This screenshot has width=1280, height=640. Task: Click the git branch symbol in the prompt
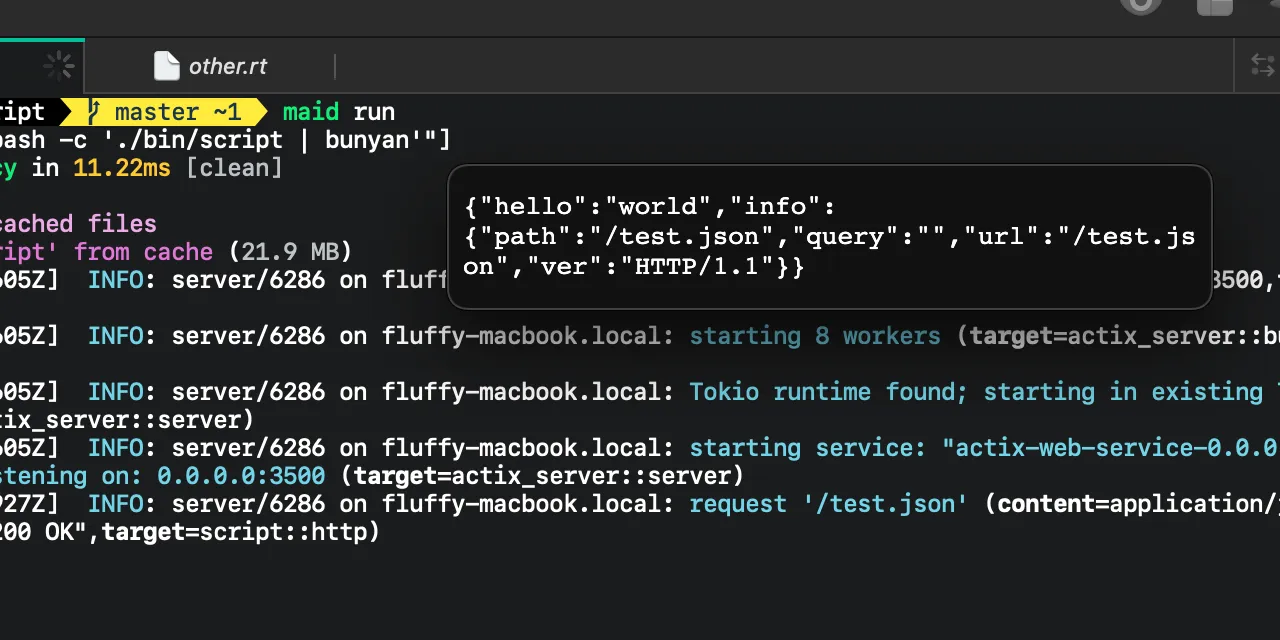(94, 112)
